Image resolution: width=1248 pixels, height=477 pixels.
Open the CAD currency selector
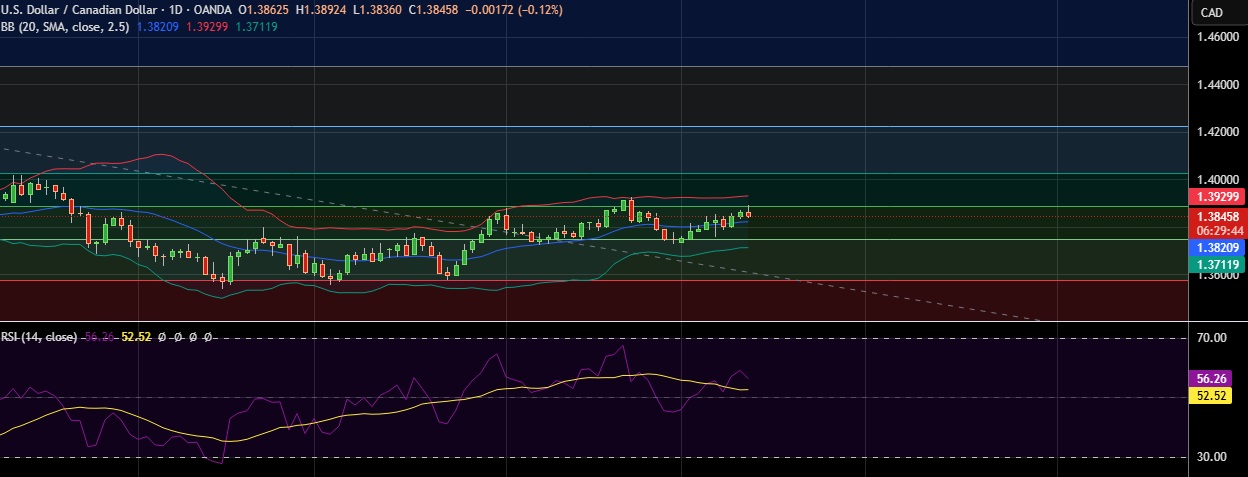(x=1211, y=13)
